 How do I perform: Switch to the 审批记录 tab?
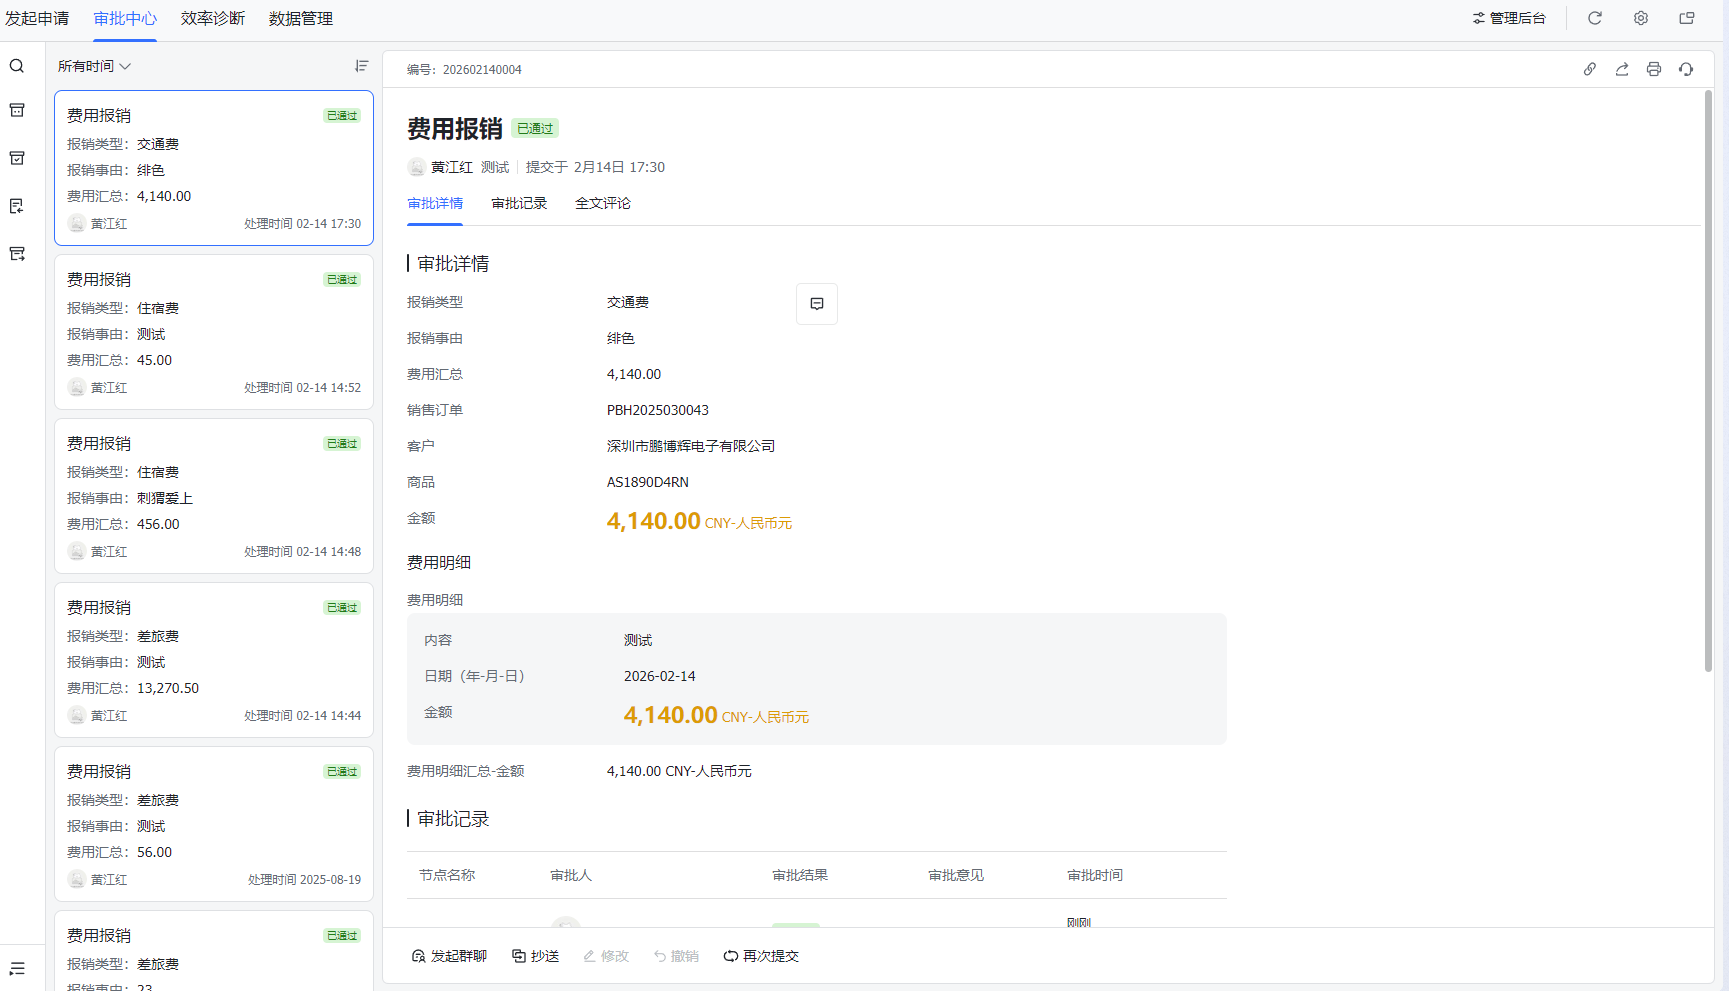coord(519,203)
